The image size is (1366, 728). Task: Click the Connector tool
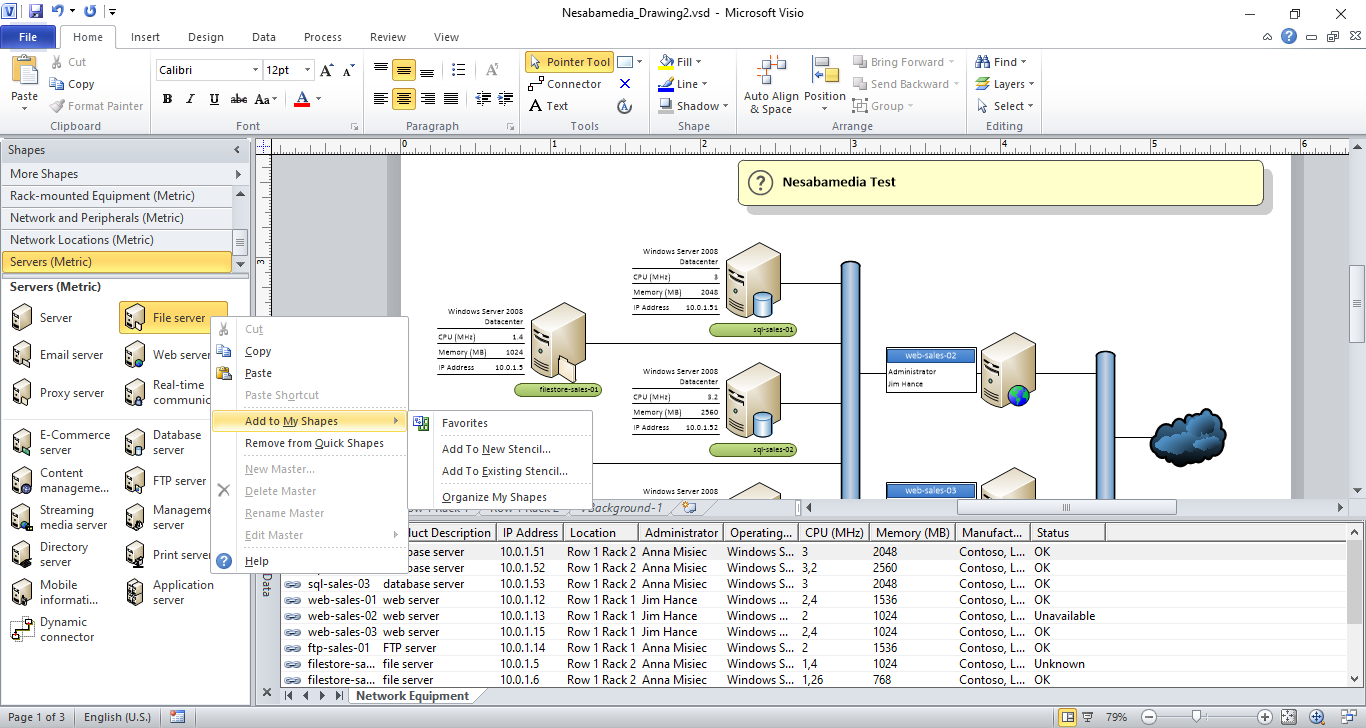click(565, 84)
